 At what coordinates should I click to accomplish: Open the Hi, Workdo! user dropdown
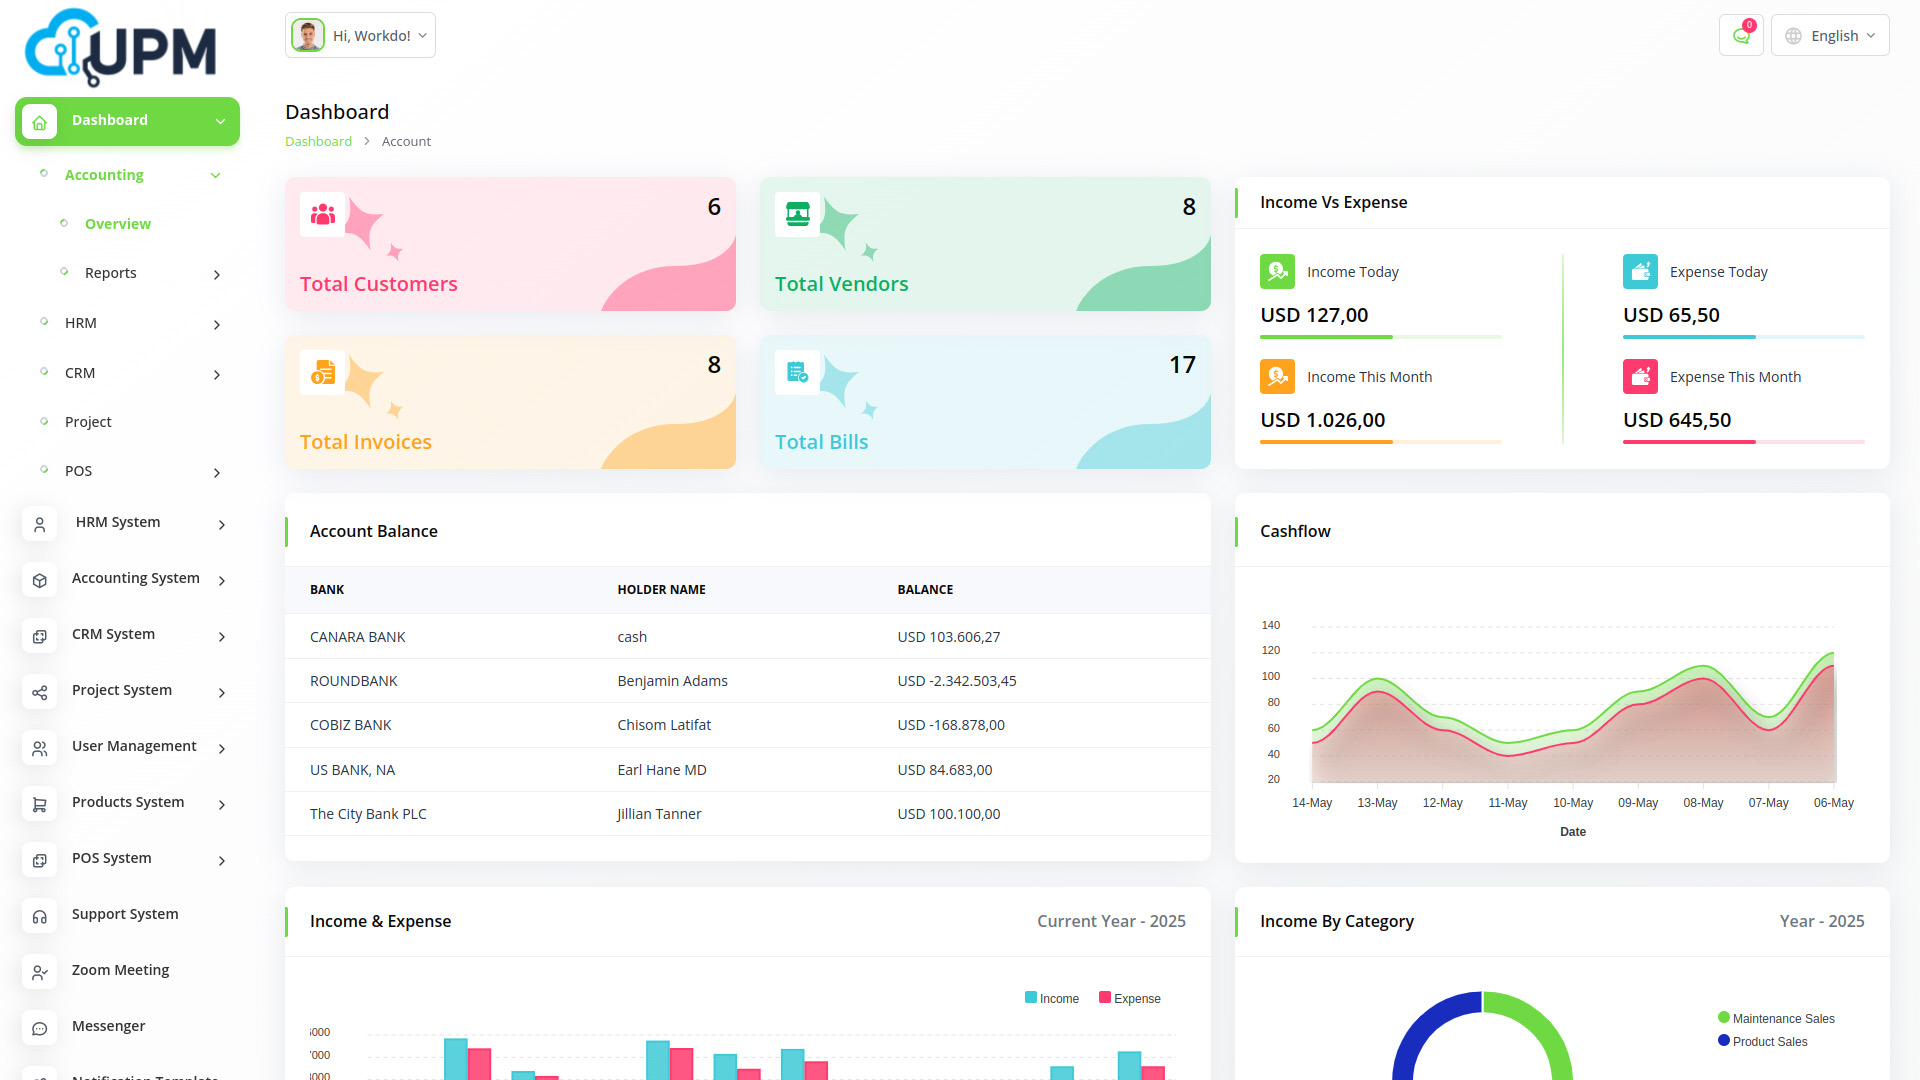click(360, 36)
